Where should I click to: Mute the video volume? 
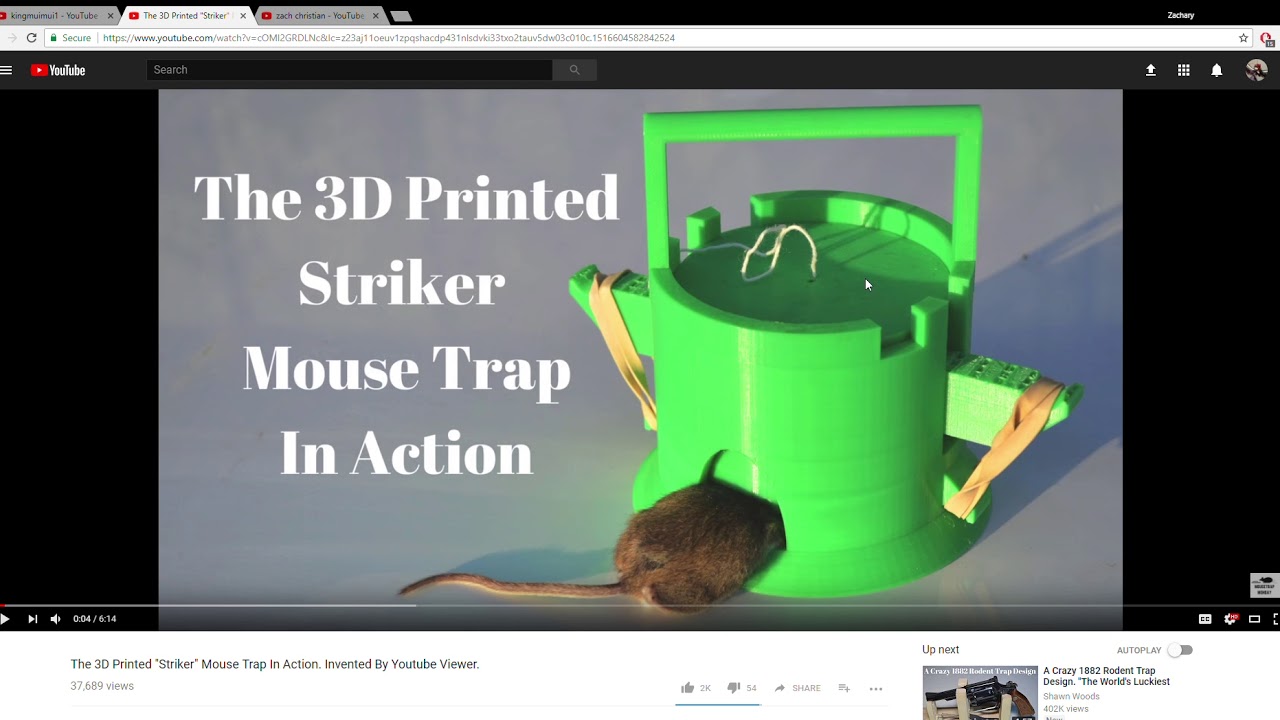[55, 619]
